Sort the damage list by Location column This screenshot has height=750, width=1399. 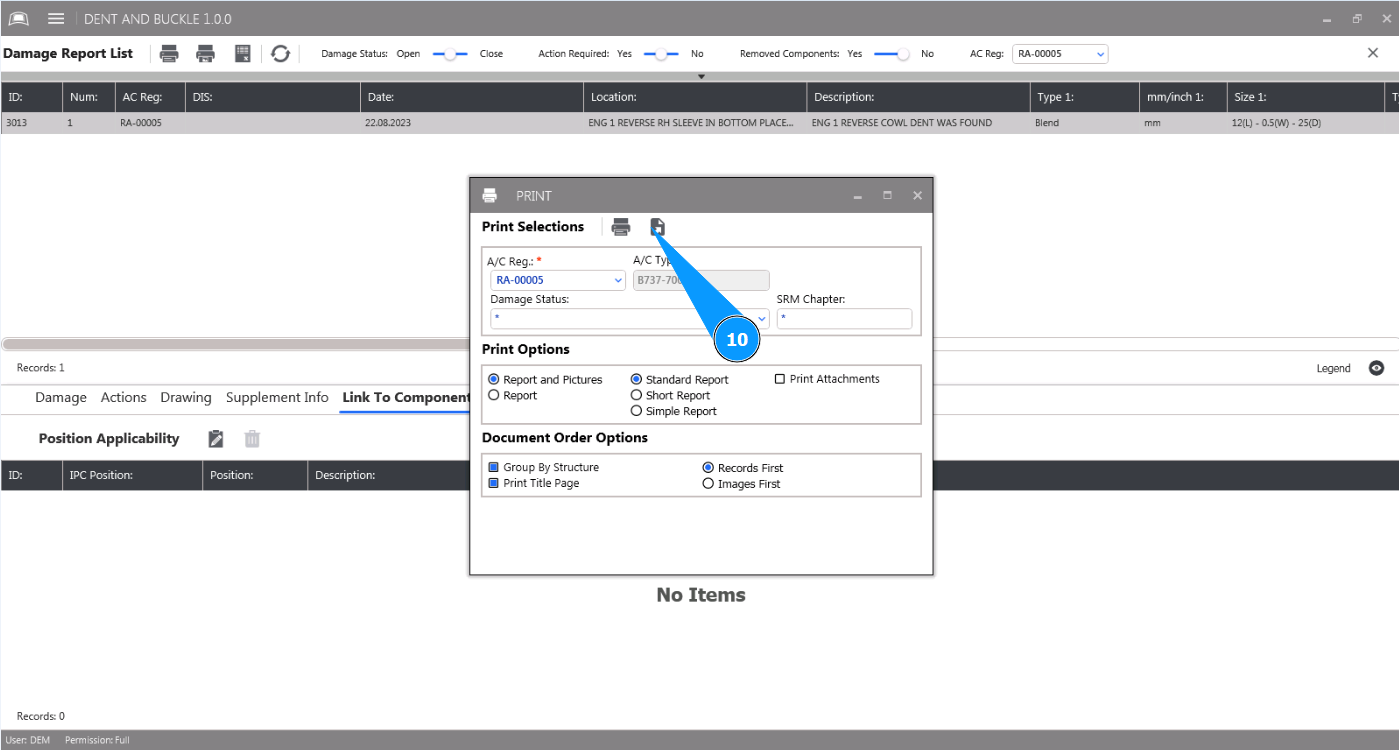point(695,97)
